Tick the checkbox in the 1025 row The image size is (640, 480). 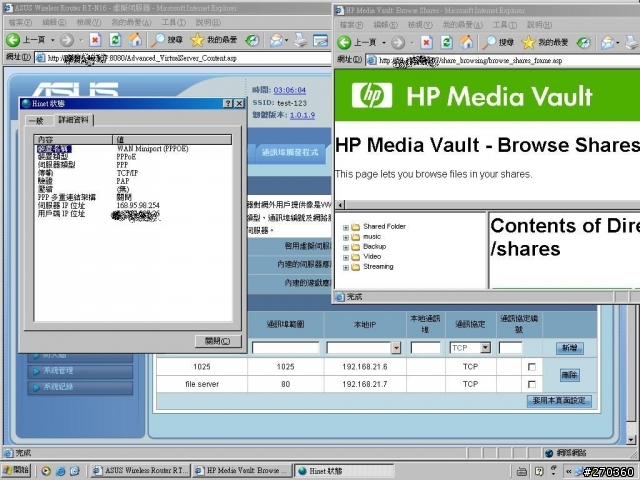point(531,367)
